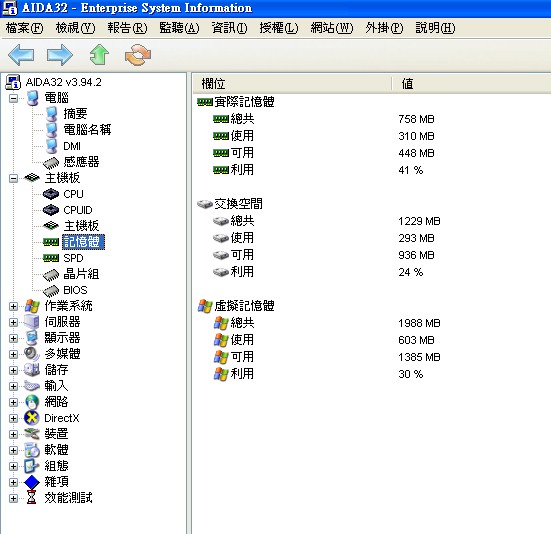Click the 758 MB value
This screenshot has height=534, width=551.
click(416, 119)
